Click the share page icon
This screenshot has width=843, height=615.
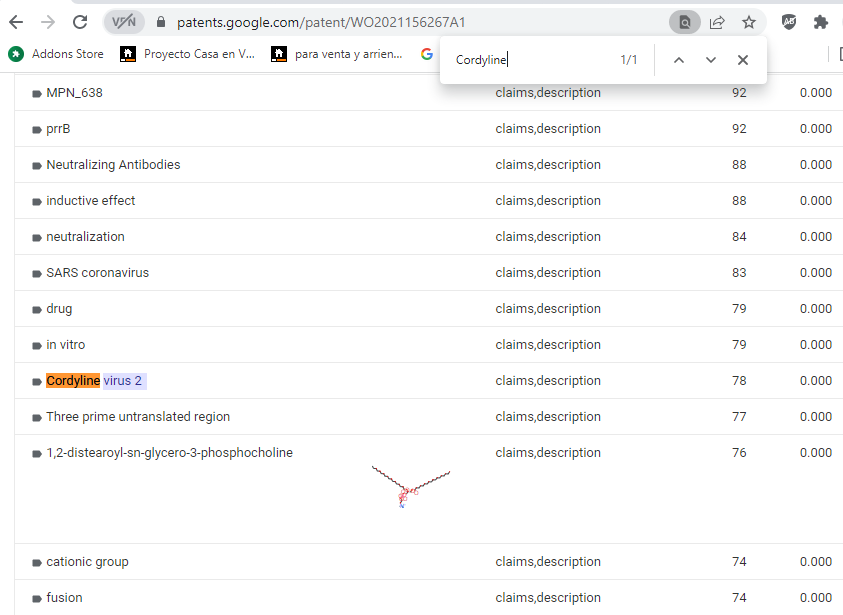717,22
